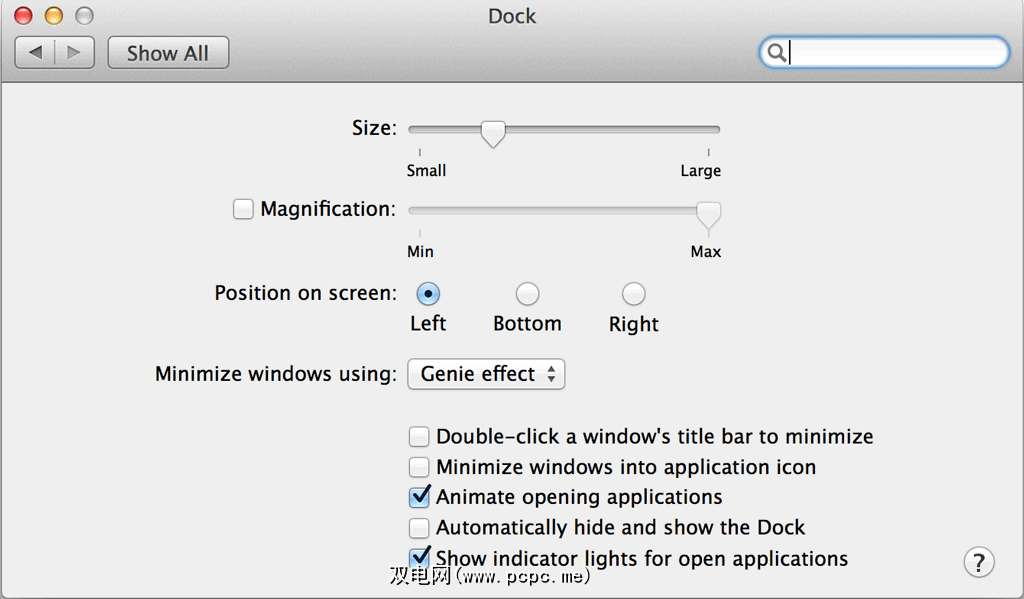Open the Genie effect dropdown menu
The height and width of the screenshot is (599, 1024).
click(x=486, y=374)
